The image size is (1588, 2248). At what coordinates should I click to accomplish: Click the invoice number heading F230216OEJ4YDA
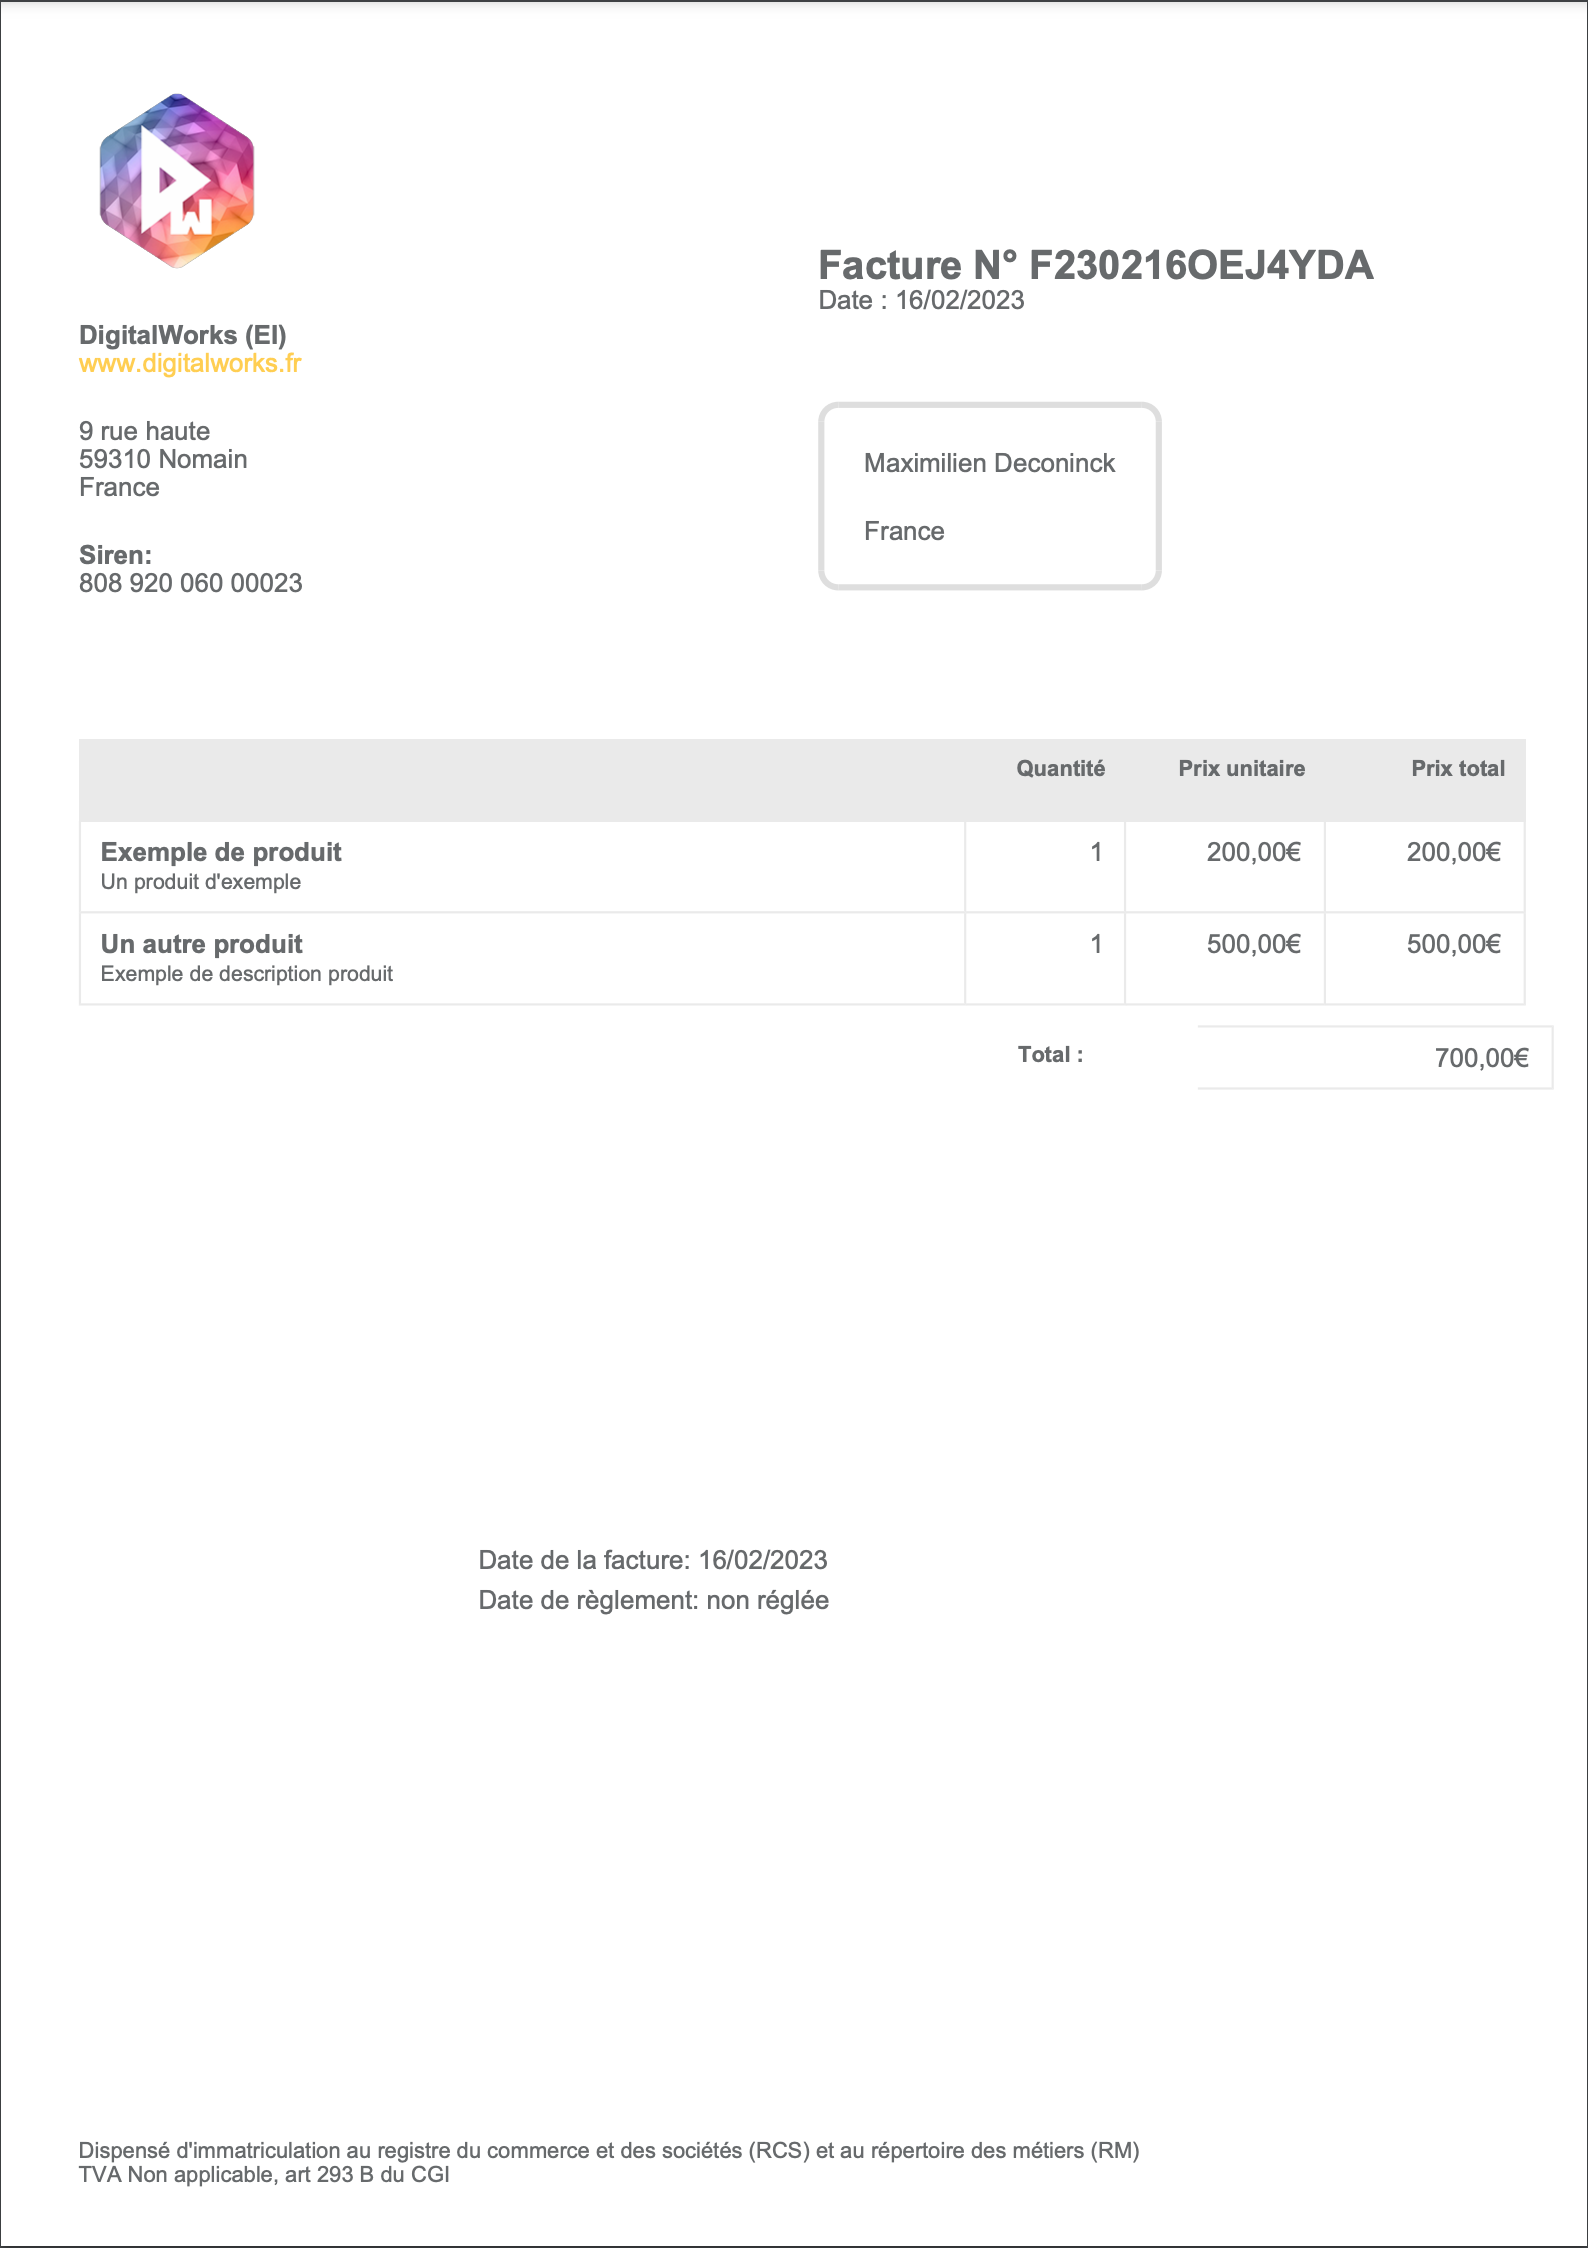pyautogui.click(x=1095, y=265)
